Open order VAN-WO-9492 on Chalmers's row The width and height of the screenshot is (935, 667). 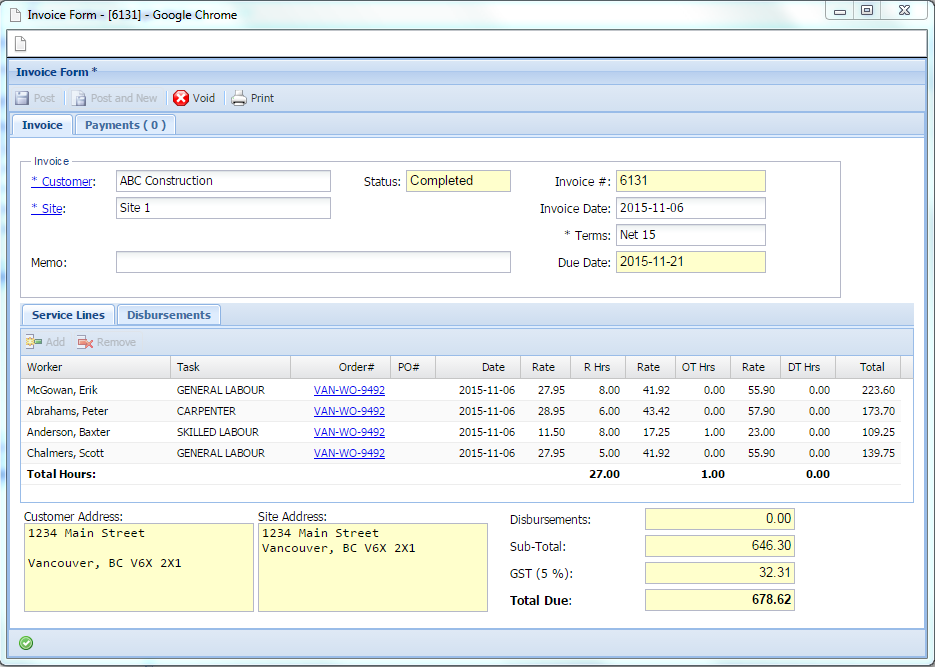349,452
